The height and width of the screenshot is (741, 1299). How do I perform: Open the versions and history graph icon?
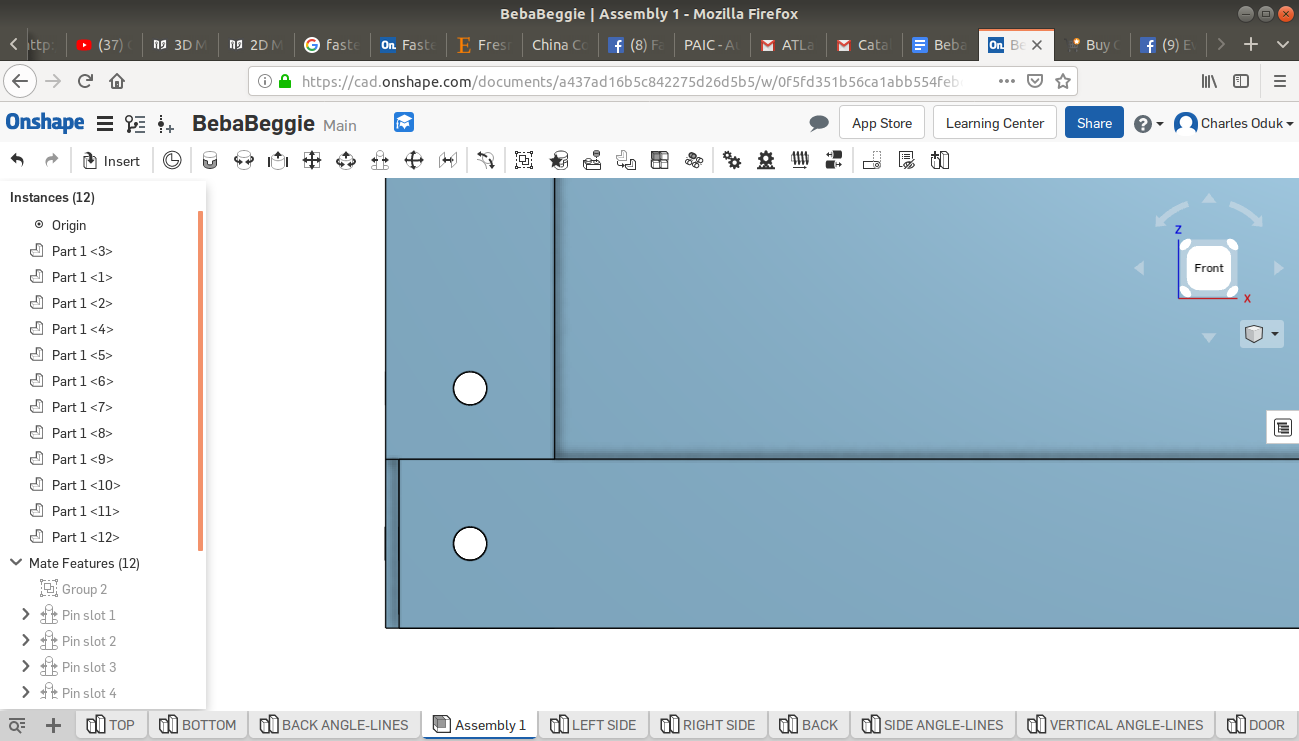[135, 124]
